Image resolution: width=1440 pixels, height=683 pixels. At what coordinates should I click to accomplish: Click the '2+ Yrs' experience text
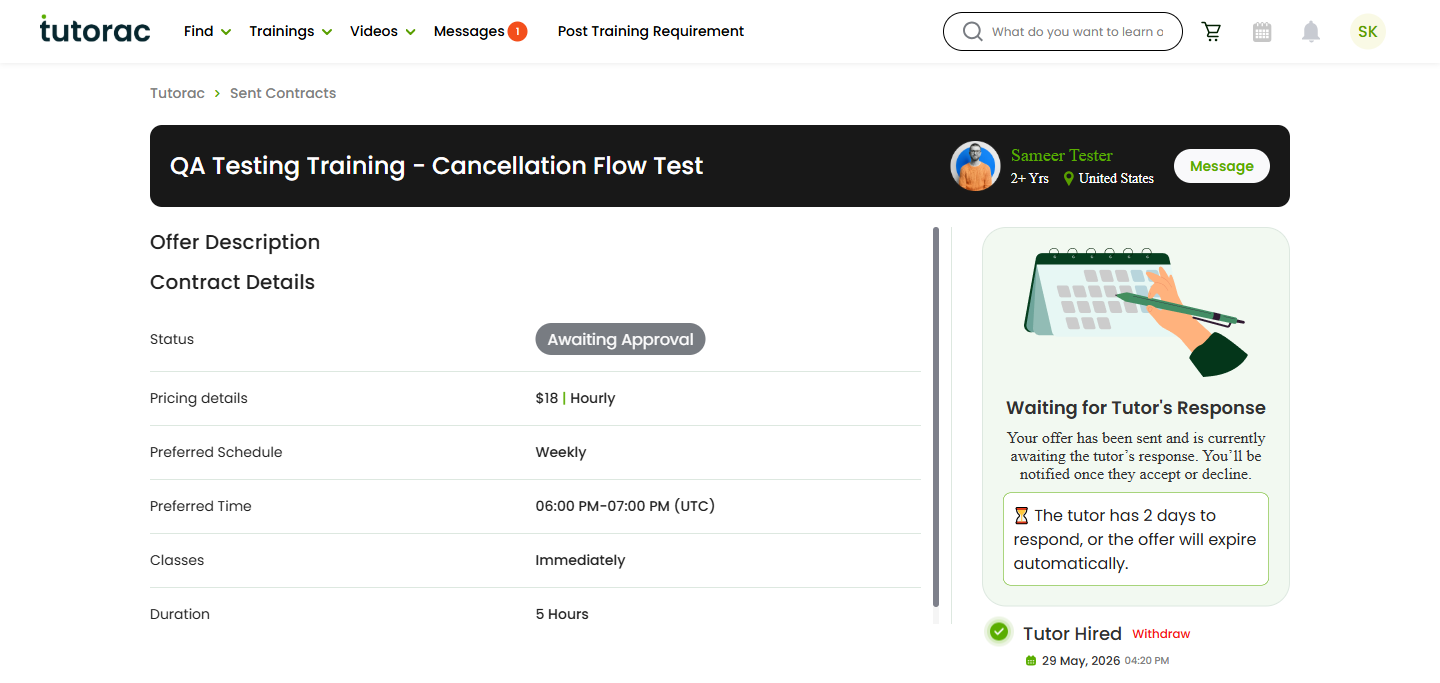1030,178
